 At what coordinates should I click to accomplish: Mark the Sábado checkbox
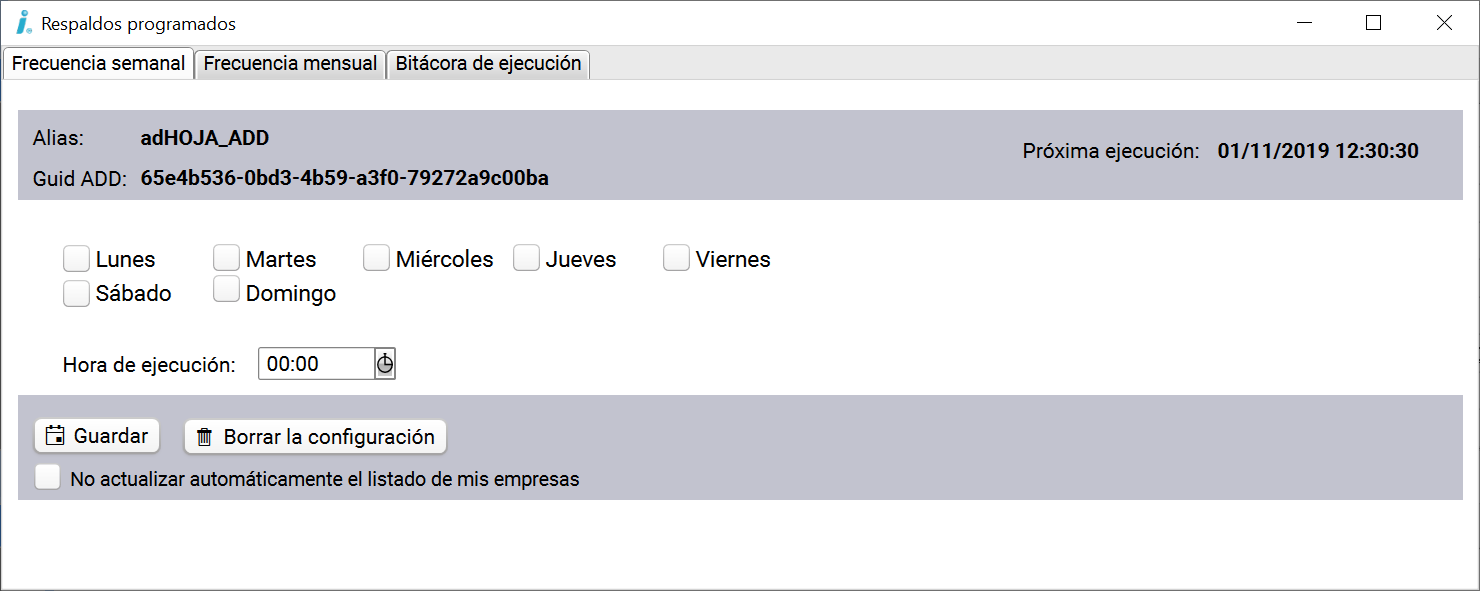pos(76,294)
